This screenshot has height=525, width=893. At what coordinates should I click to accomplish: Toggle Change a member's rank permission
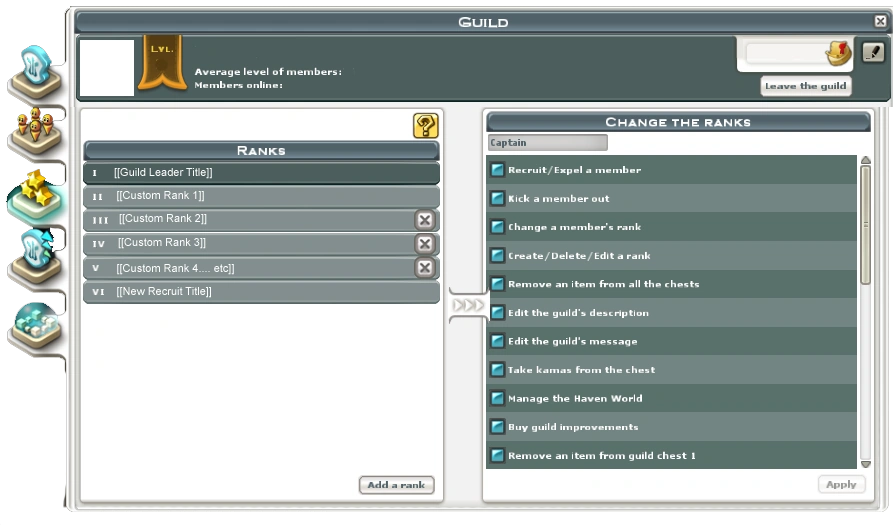click(497, 227)
